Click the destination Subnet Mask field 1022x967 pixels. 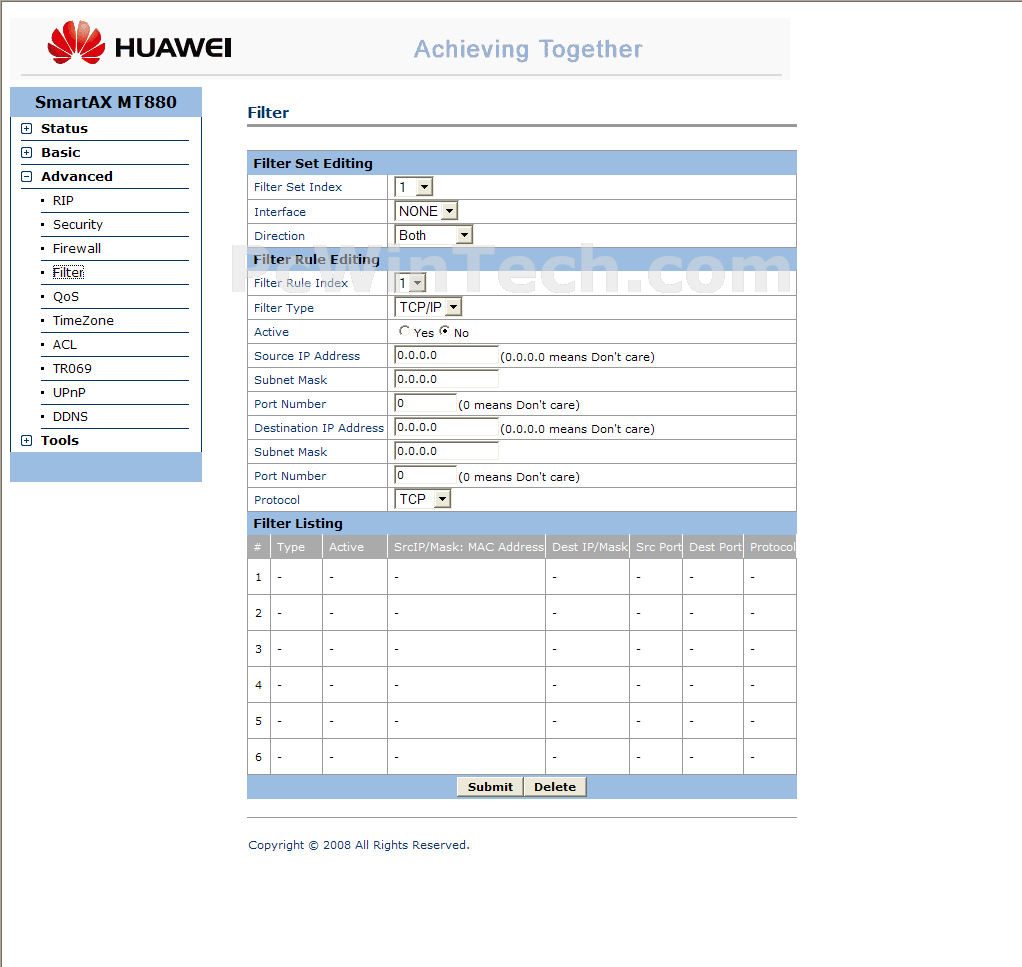coord(446,452)
